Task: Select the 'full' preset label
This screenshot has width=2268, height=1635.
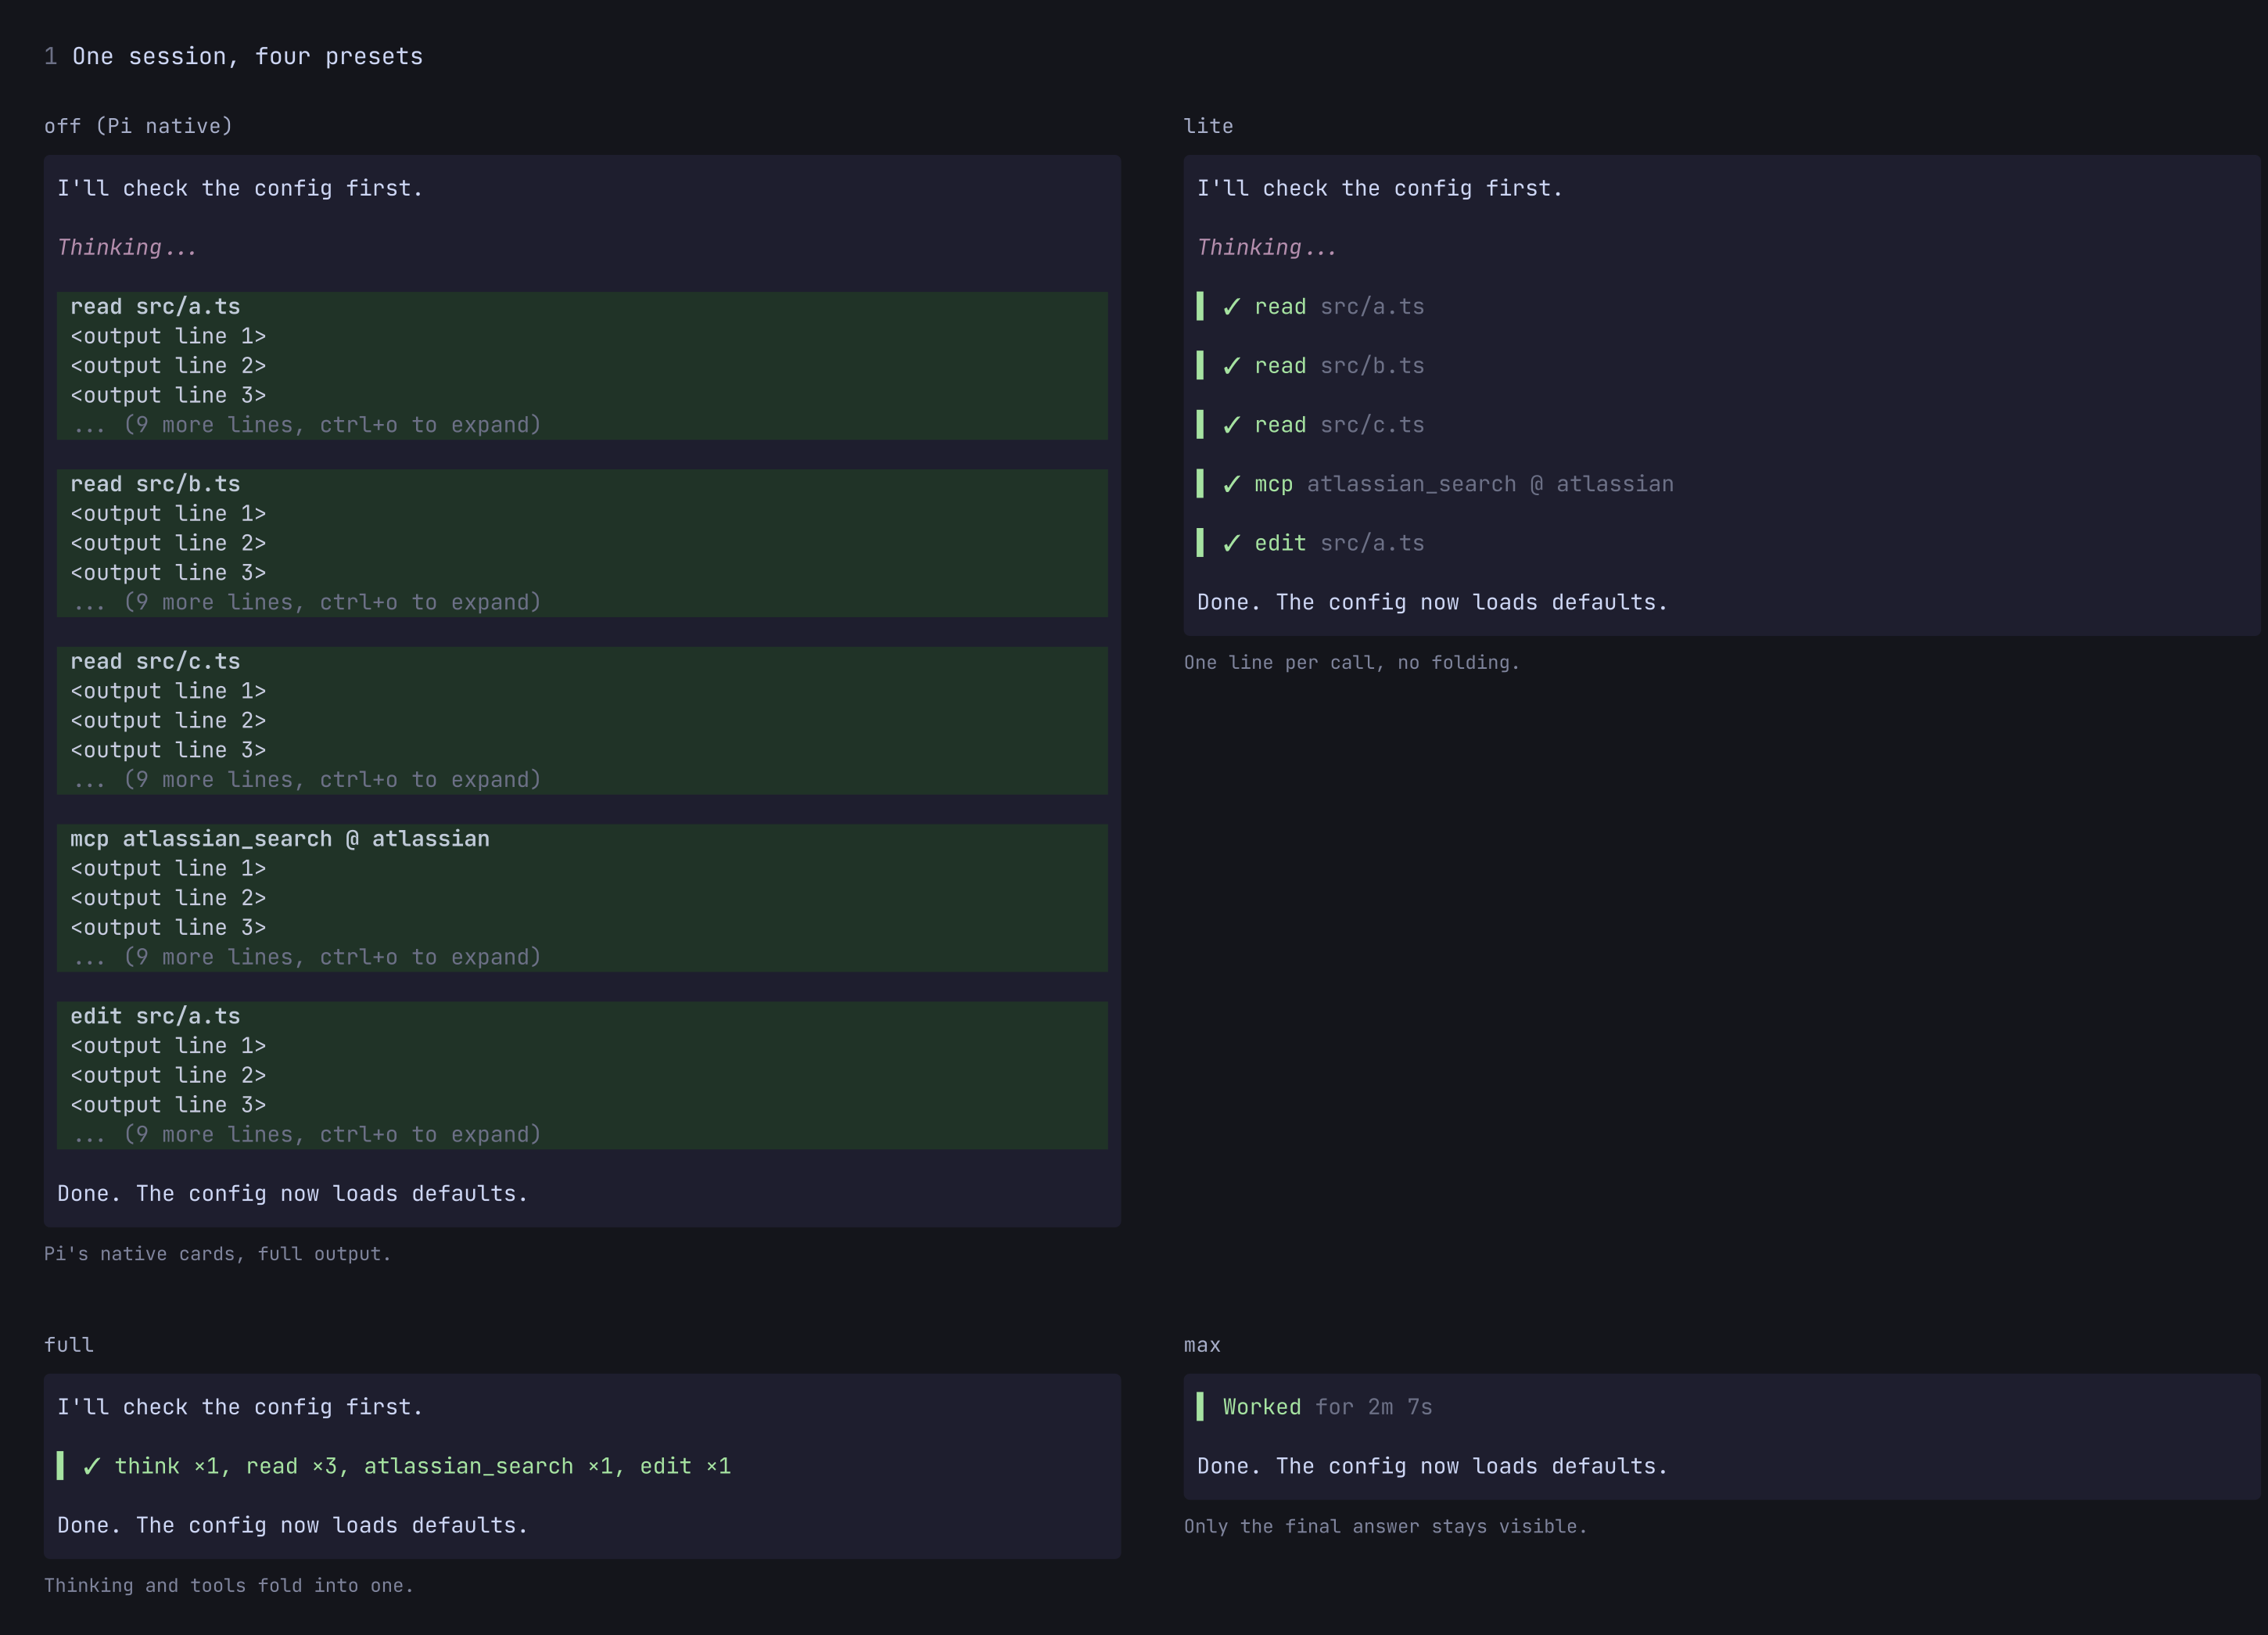Action: 69,1345
